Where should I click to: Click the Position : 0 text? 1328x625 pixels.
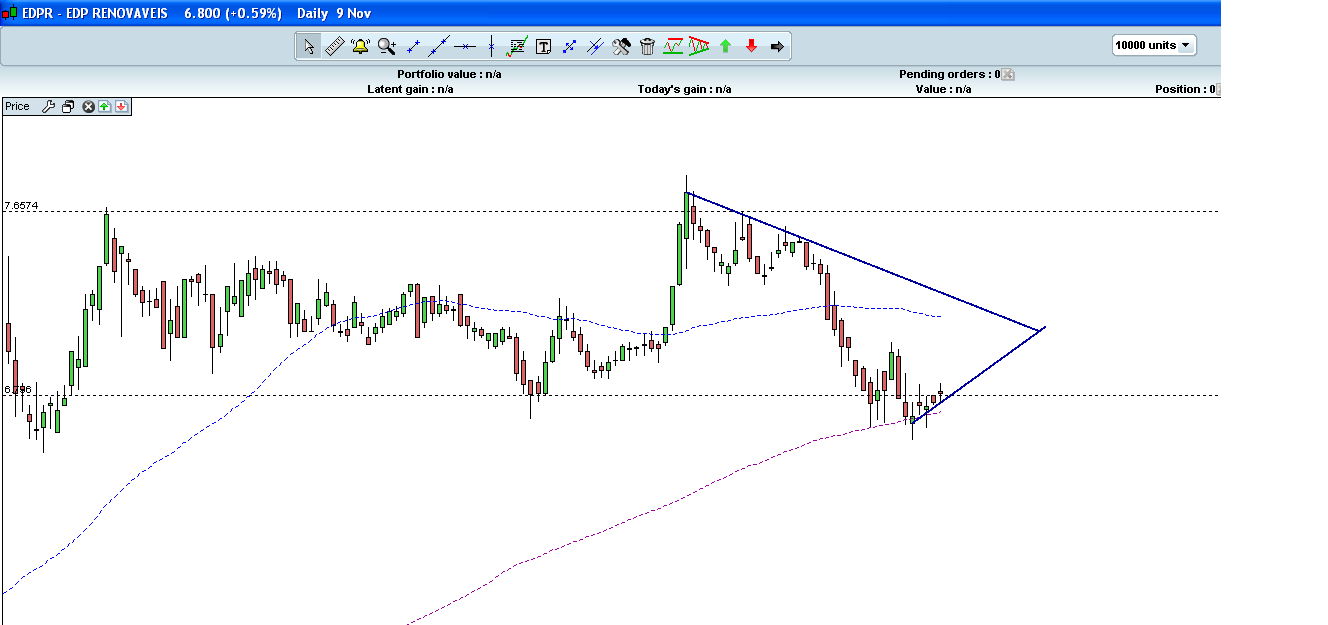point(1185,89)
